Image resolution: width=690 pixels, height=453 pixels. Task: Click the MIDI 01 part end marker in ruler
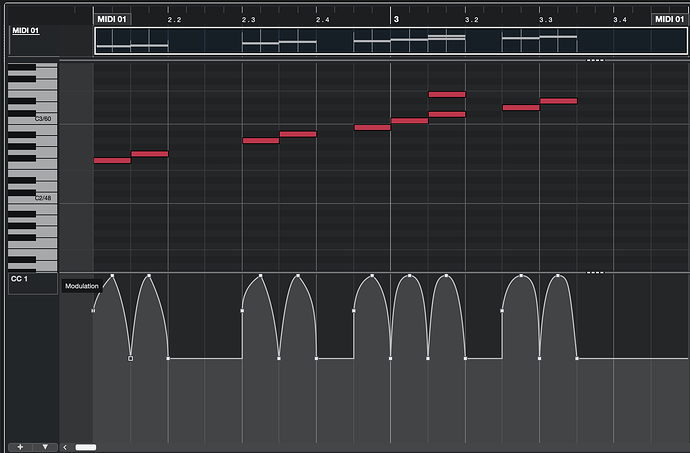(669, 19)
